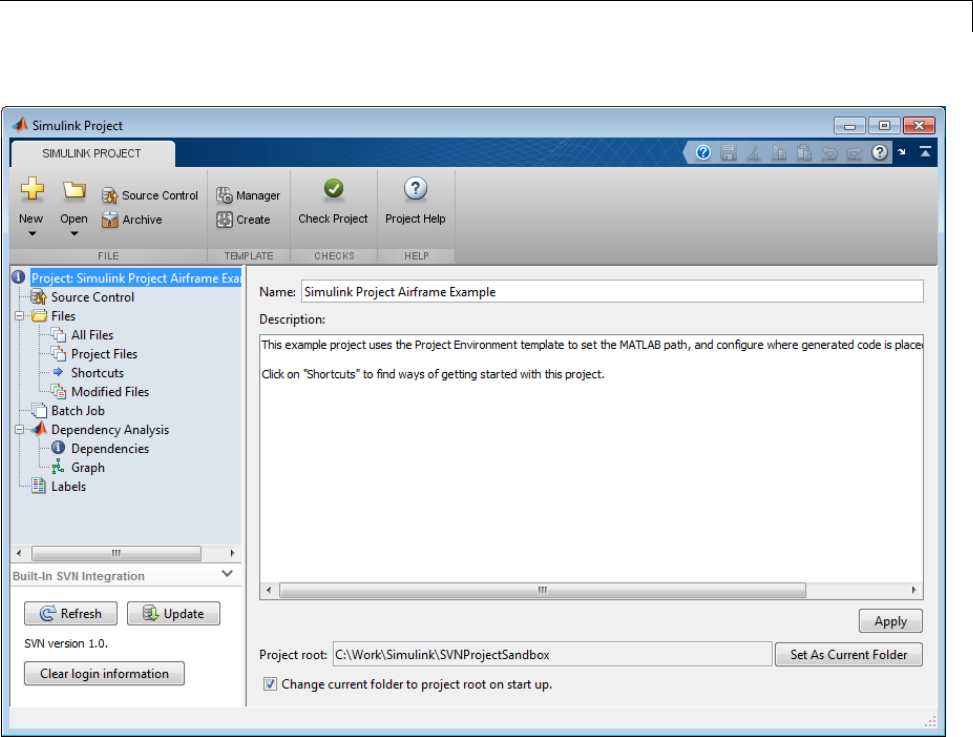Click the Apply button
This screenshot has width=973, height=737.
[890, 621]
